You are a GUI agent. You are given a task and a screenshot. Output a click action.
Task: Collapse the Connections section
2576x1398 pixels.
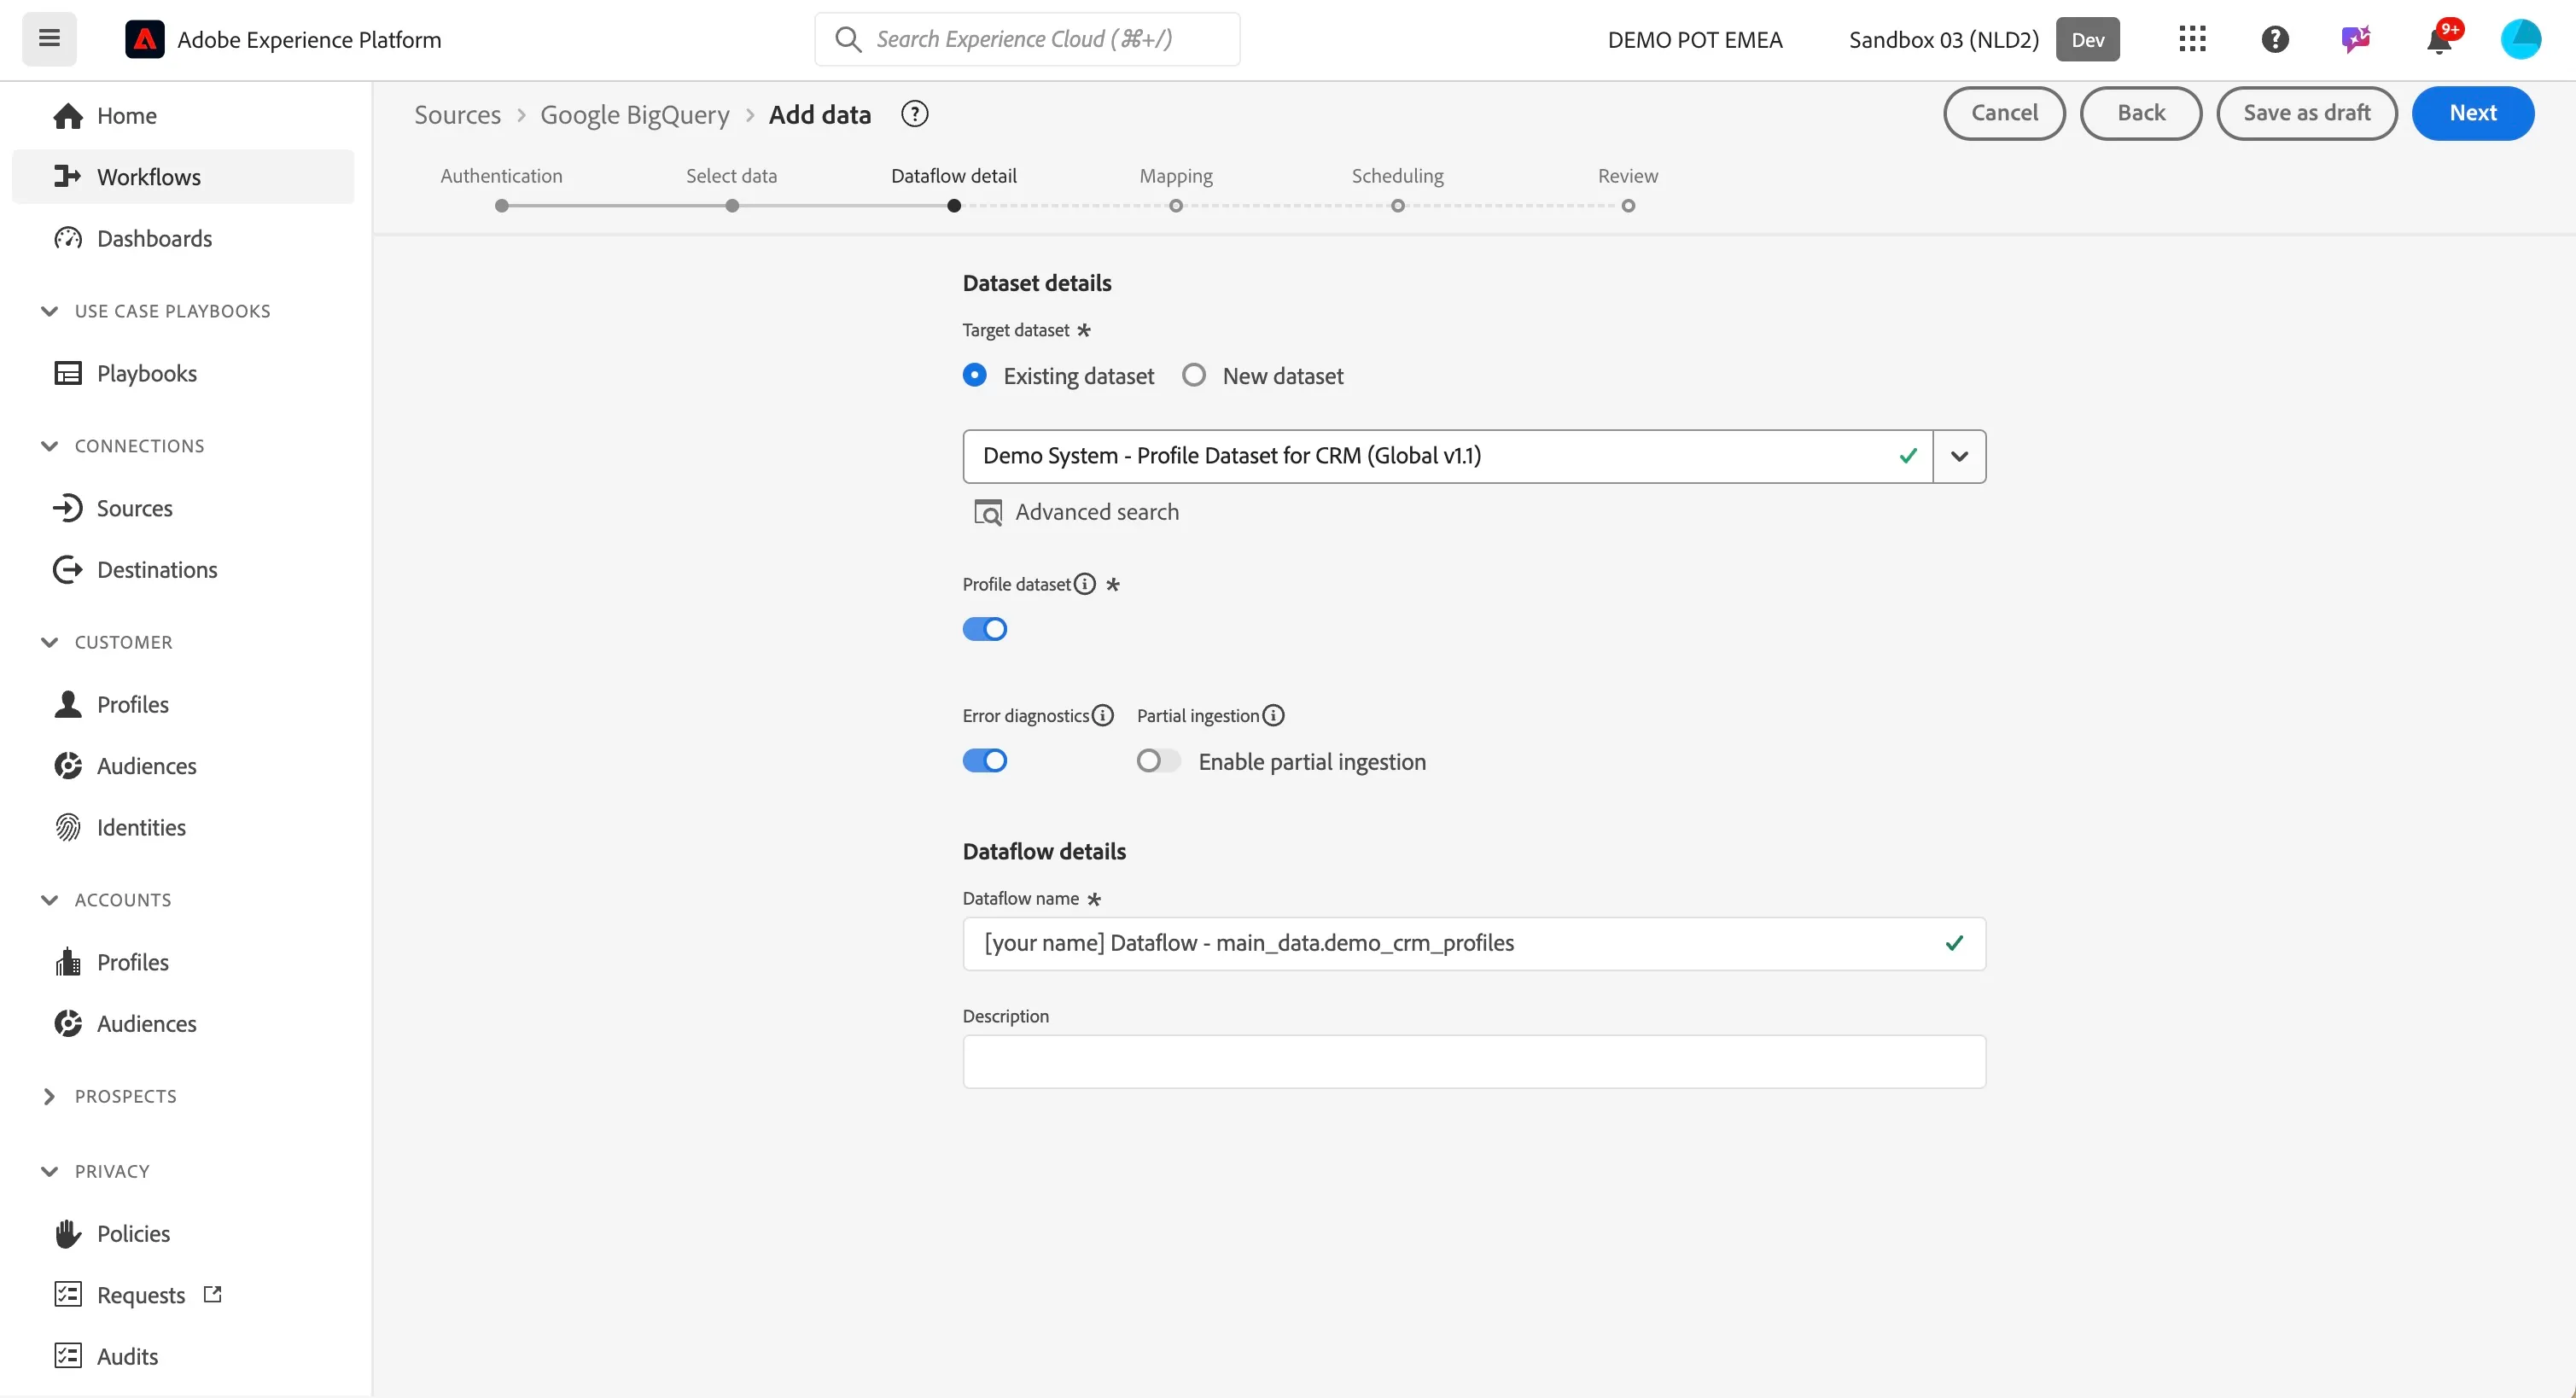click(x=49, y=446)
